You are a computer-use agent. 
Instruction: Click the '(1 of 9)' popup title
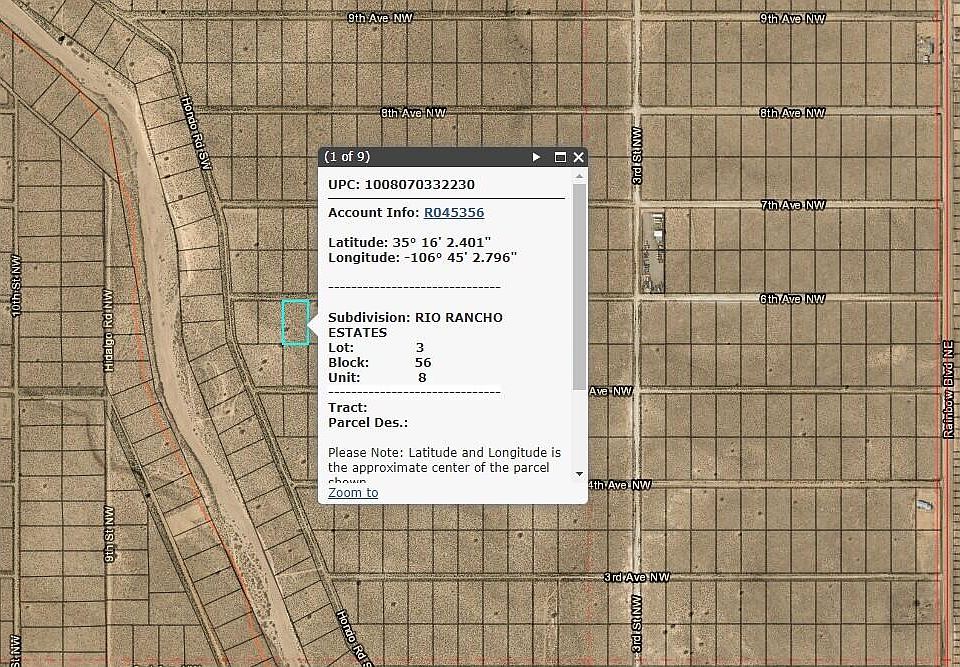pos(347,157)
